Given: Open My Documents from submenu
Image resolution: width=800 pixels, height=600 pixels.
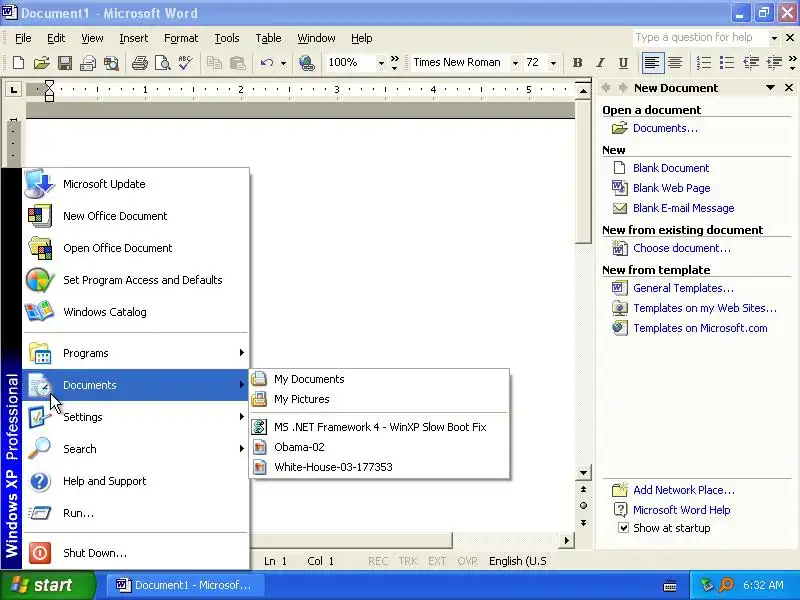Looking at the screenshot, I should pyautogui.click(x=379, y=379).
